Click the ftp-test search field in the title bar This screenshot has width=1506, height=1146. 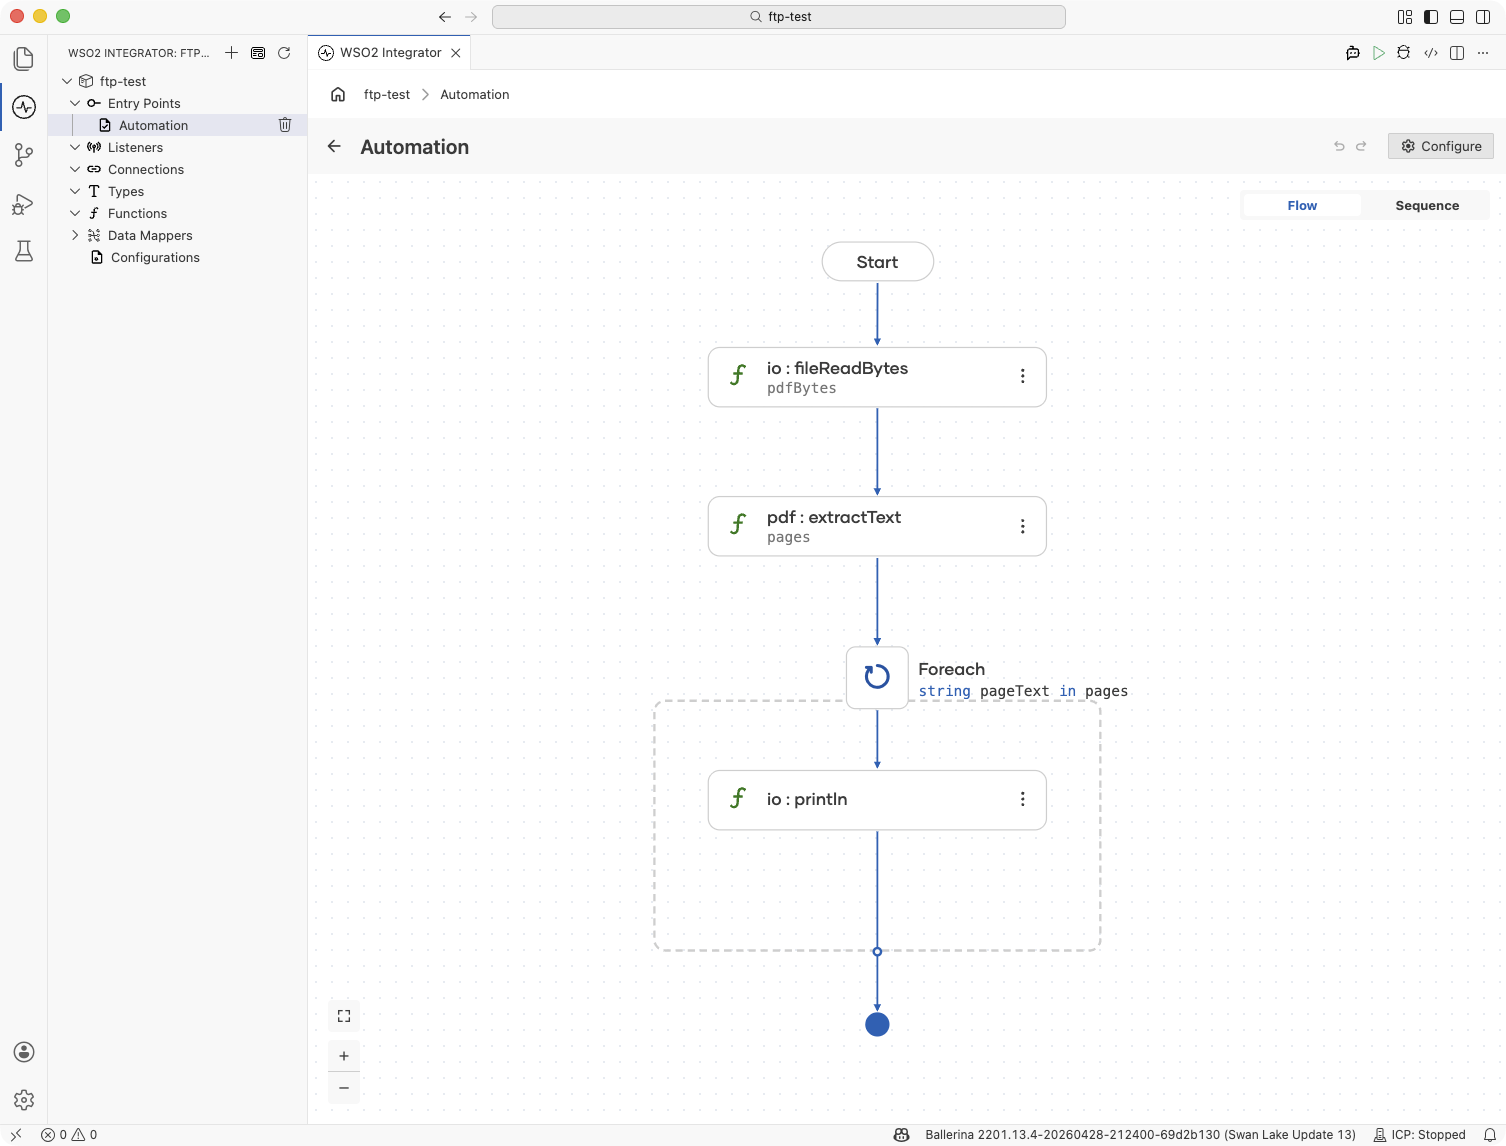779,17
